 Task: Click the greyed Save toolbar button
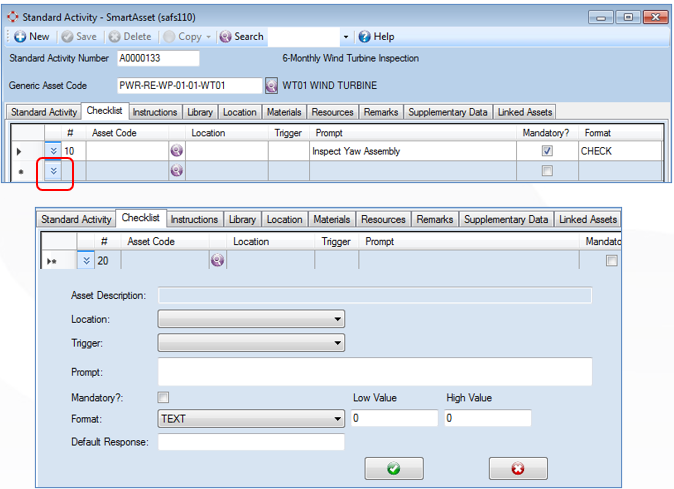[x=79, y=37]
